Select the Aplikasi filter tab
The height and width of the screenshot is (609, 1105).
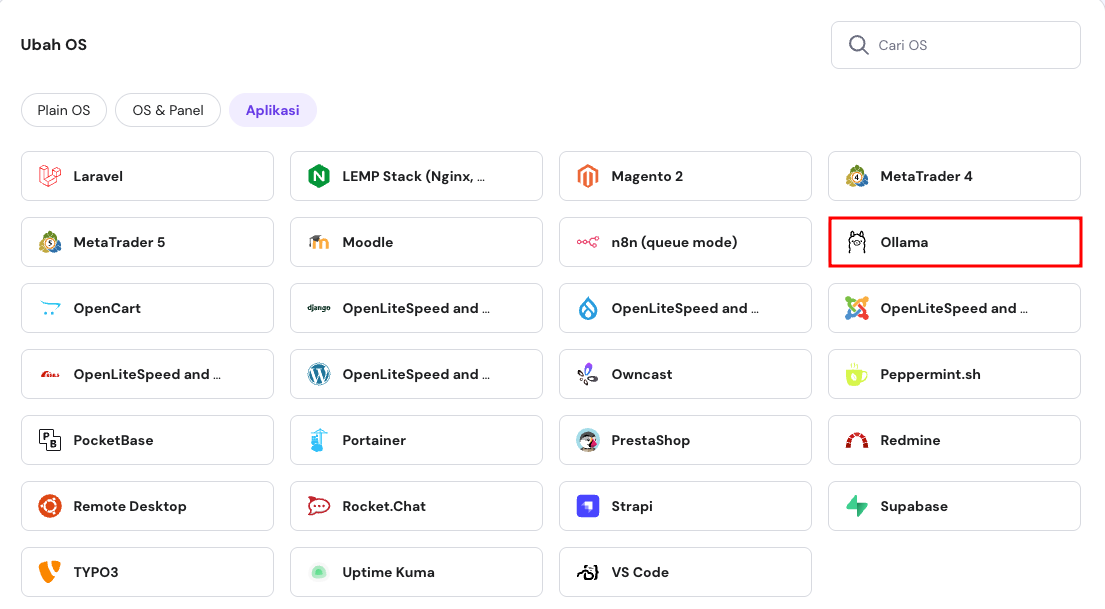272,110
